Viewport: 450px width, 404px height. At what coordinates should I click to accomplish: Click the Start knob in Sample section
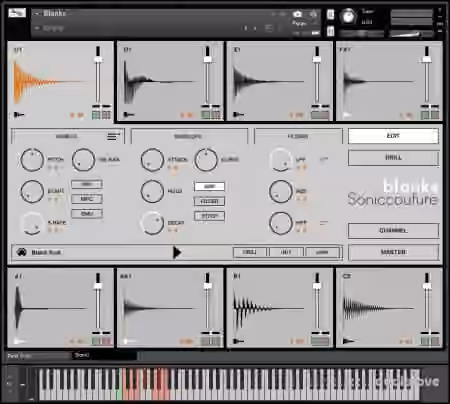point(32,191)
